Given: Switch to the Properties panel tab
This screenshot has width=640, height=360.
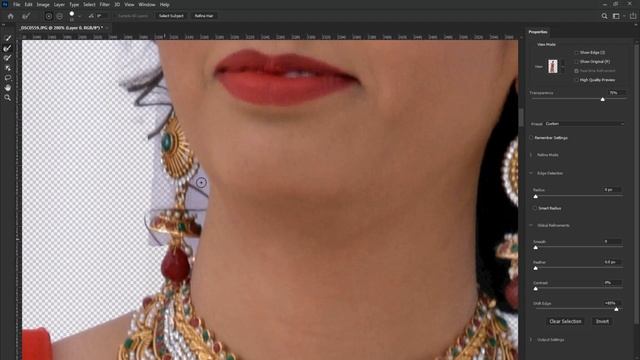Looking at the screenshot, I should pyautogui.click(x=538, y=32).
